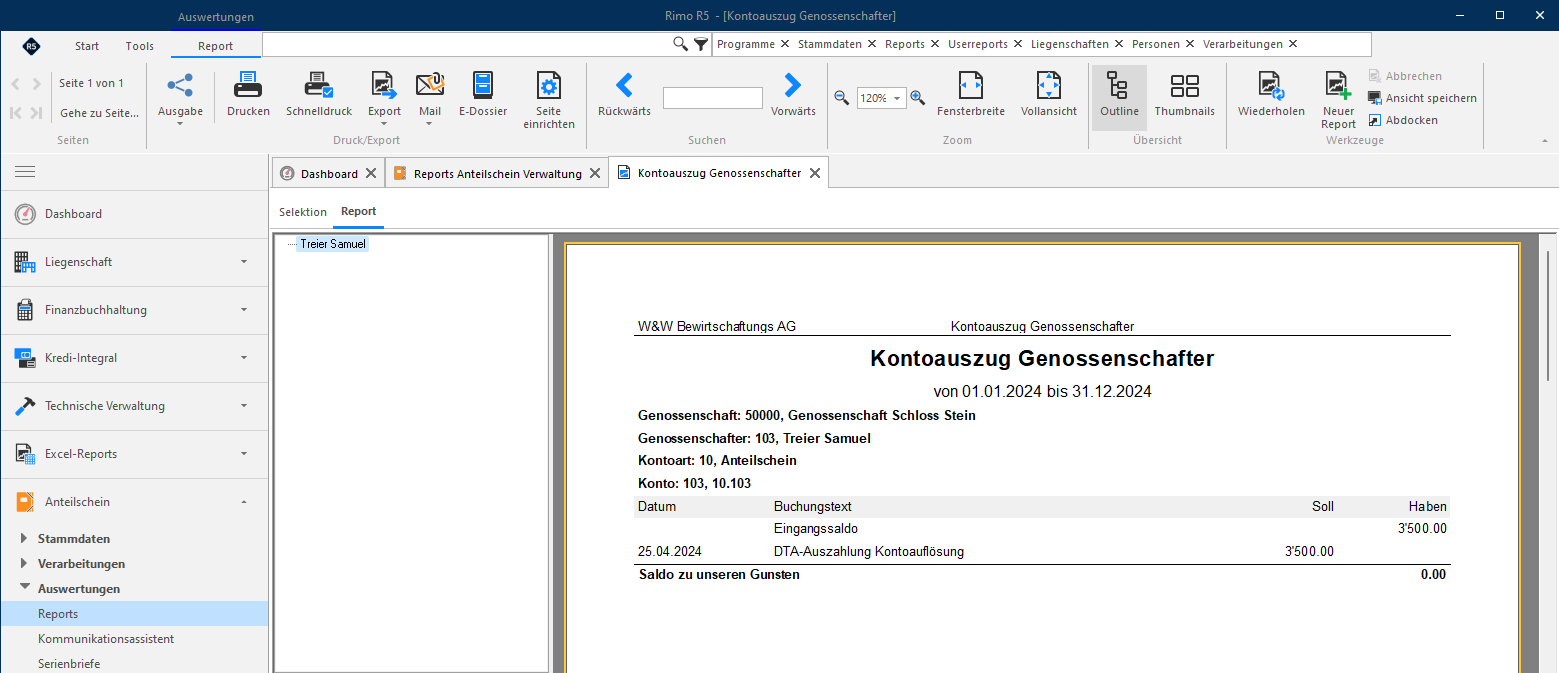
Task: Open Serienbriefe in sidebar
Action: tap(69, 663)
